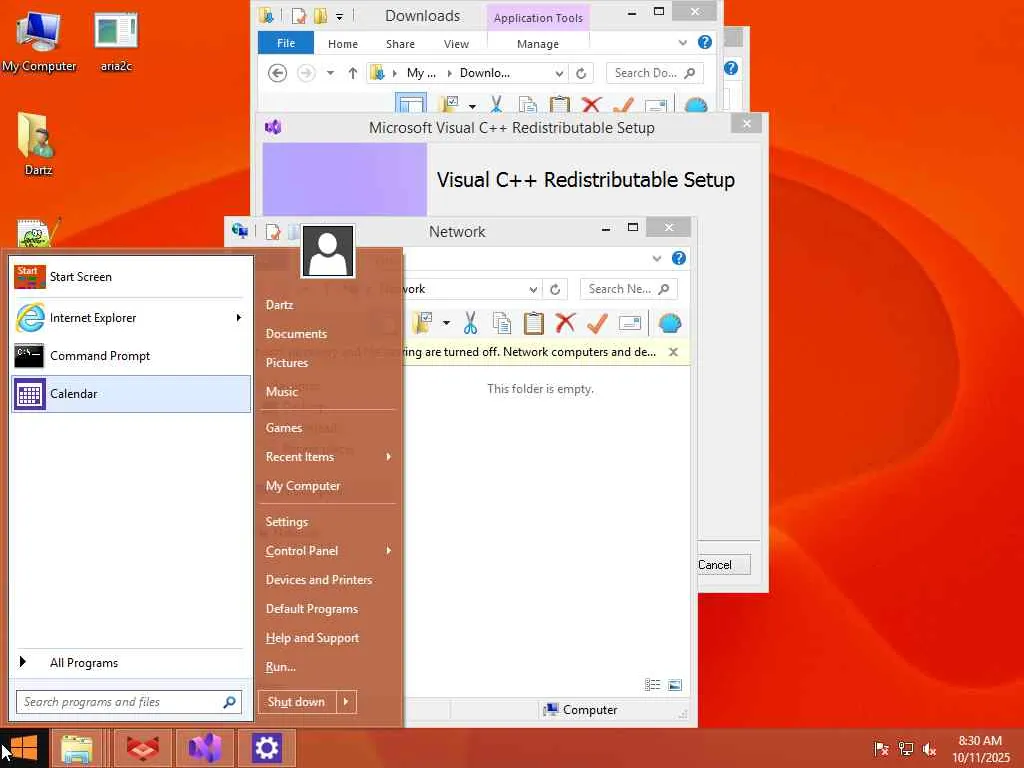Click Action Center flag in tray
Viewport: 1024px width, 768px height.
[x=881, y=749]
